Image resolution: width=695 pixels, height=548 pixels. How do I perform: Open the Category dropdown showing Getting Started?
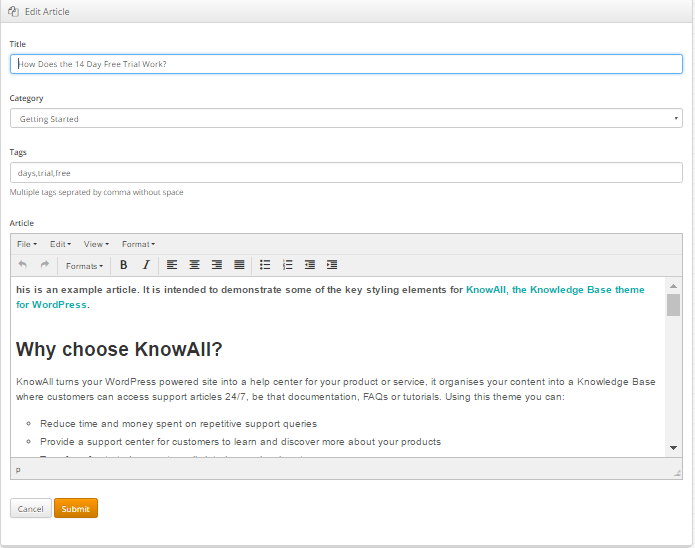[x=346, y=118]
